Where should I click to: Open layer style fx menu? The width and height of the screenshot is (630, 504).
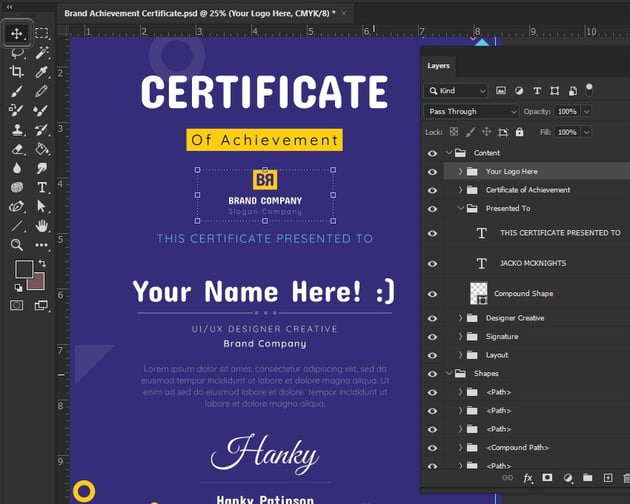click(x=528, y=478)
